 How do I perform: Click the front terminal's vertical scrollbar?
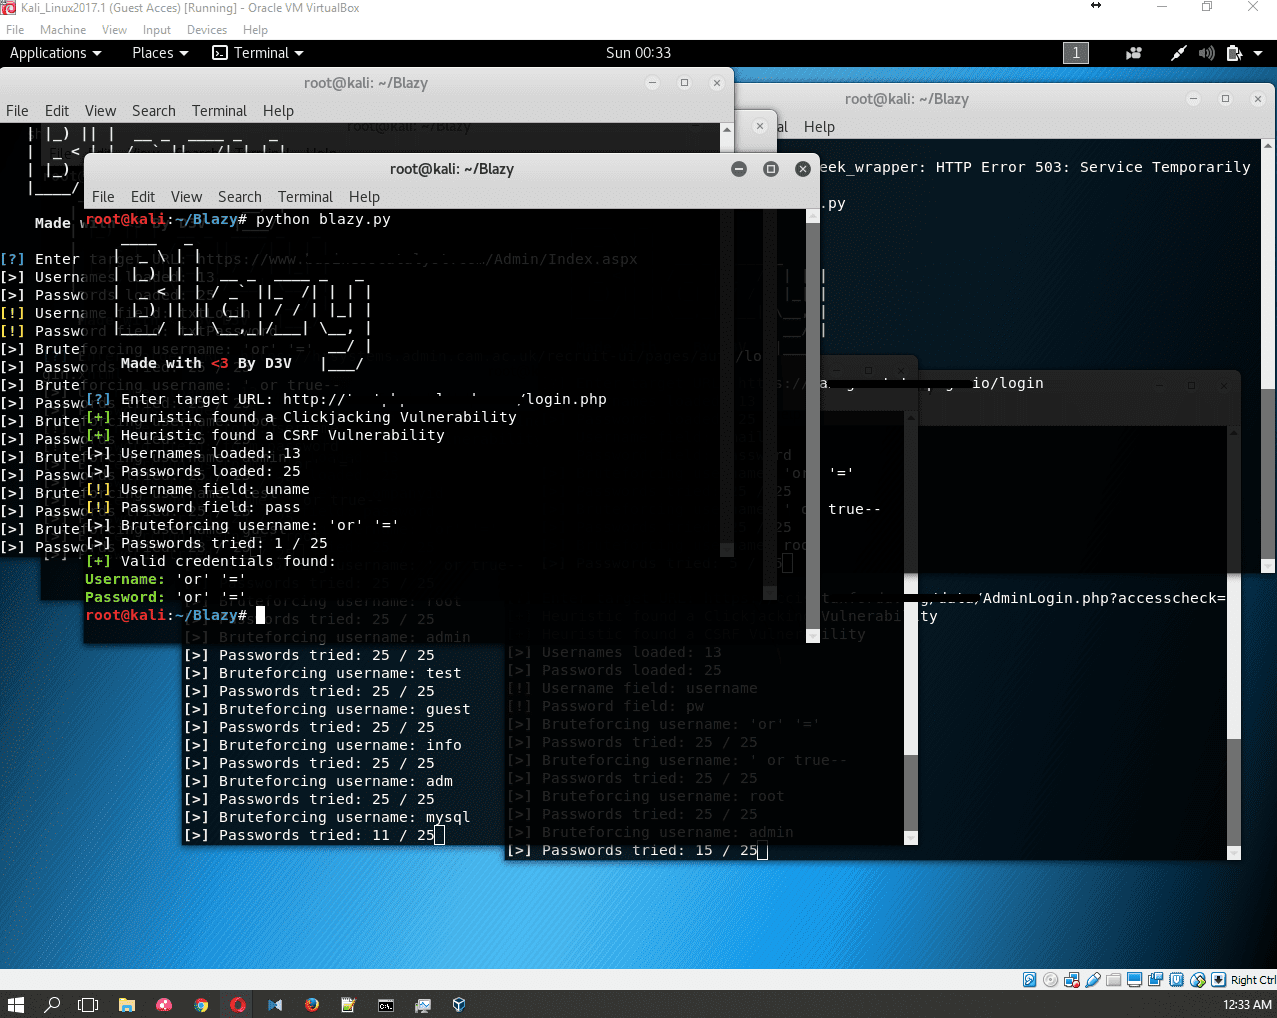click(x=813, y=425)
